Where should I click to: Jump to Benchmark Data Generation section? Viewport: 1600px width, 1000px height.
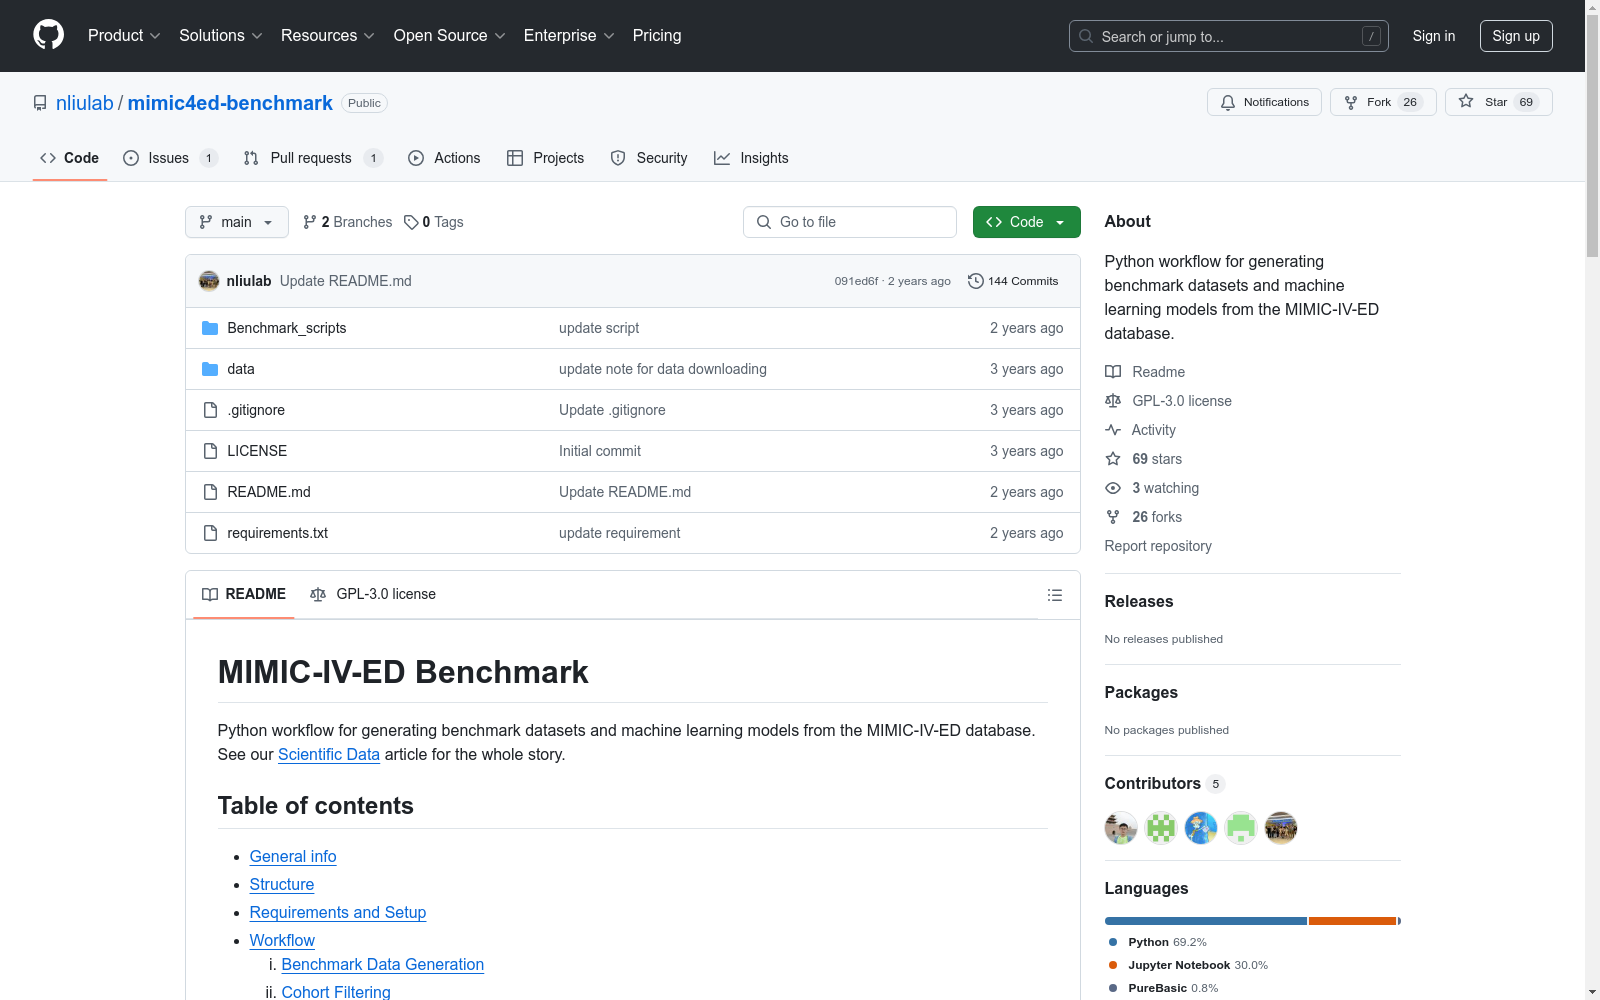(383, 964)
